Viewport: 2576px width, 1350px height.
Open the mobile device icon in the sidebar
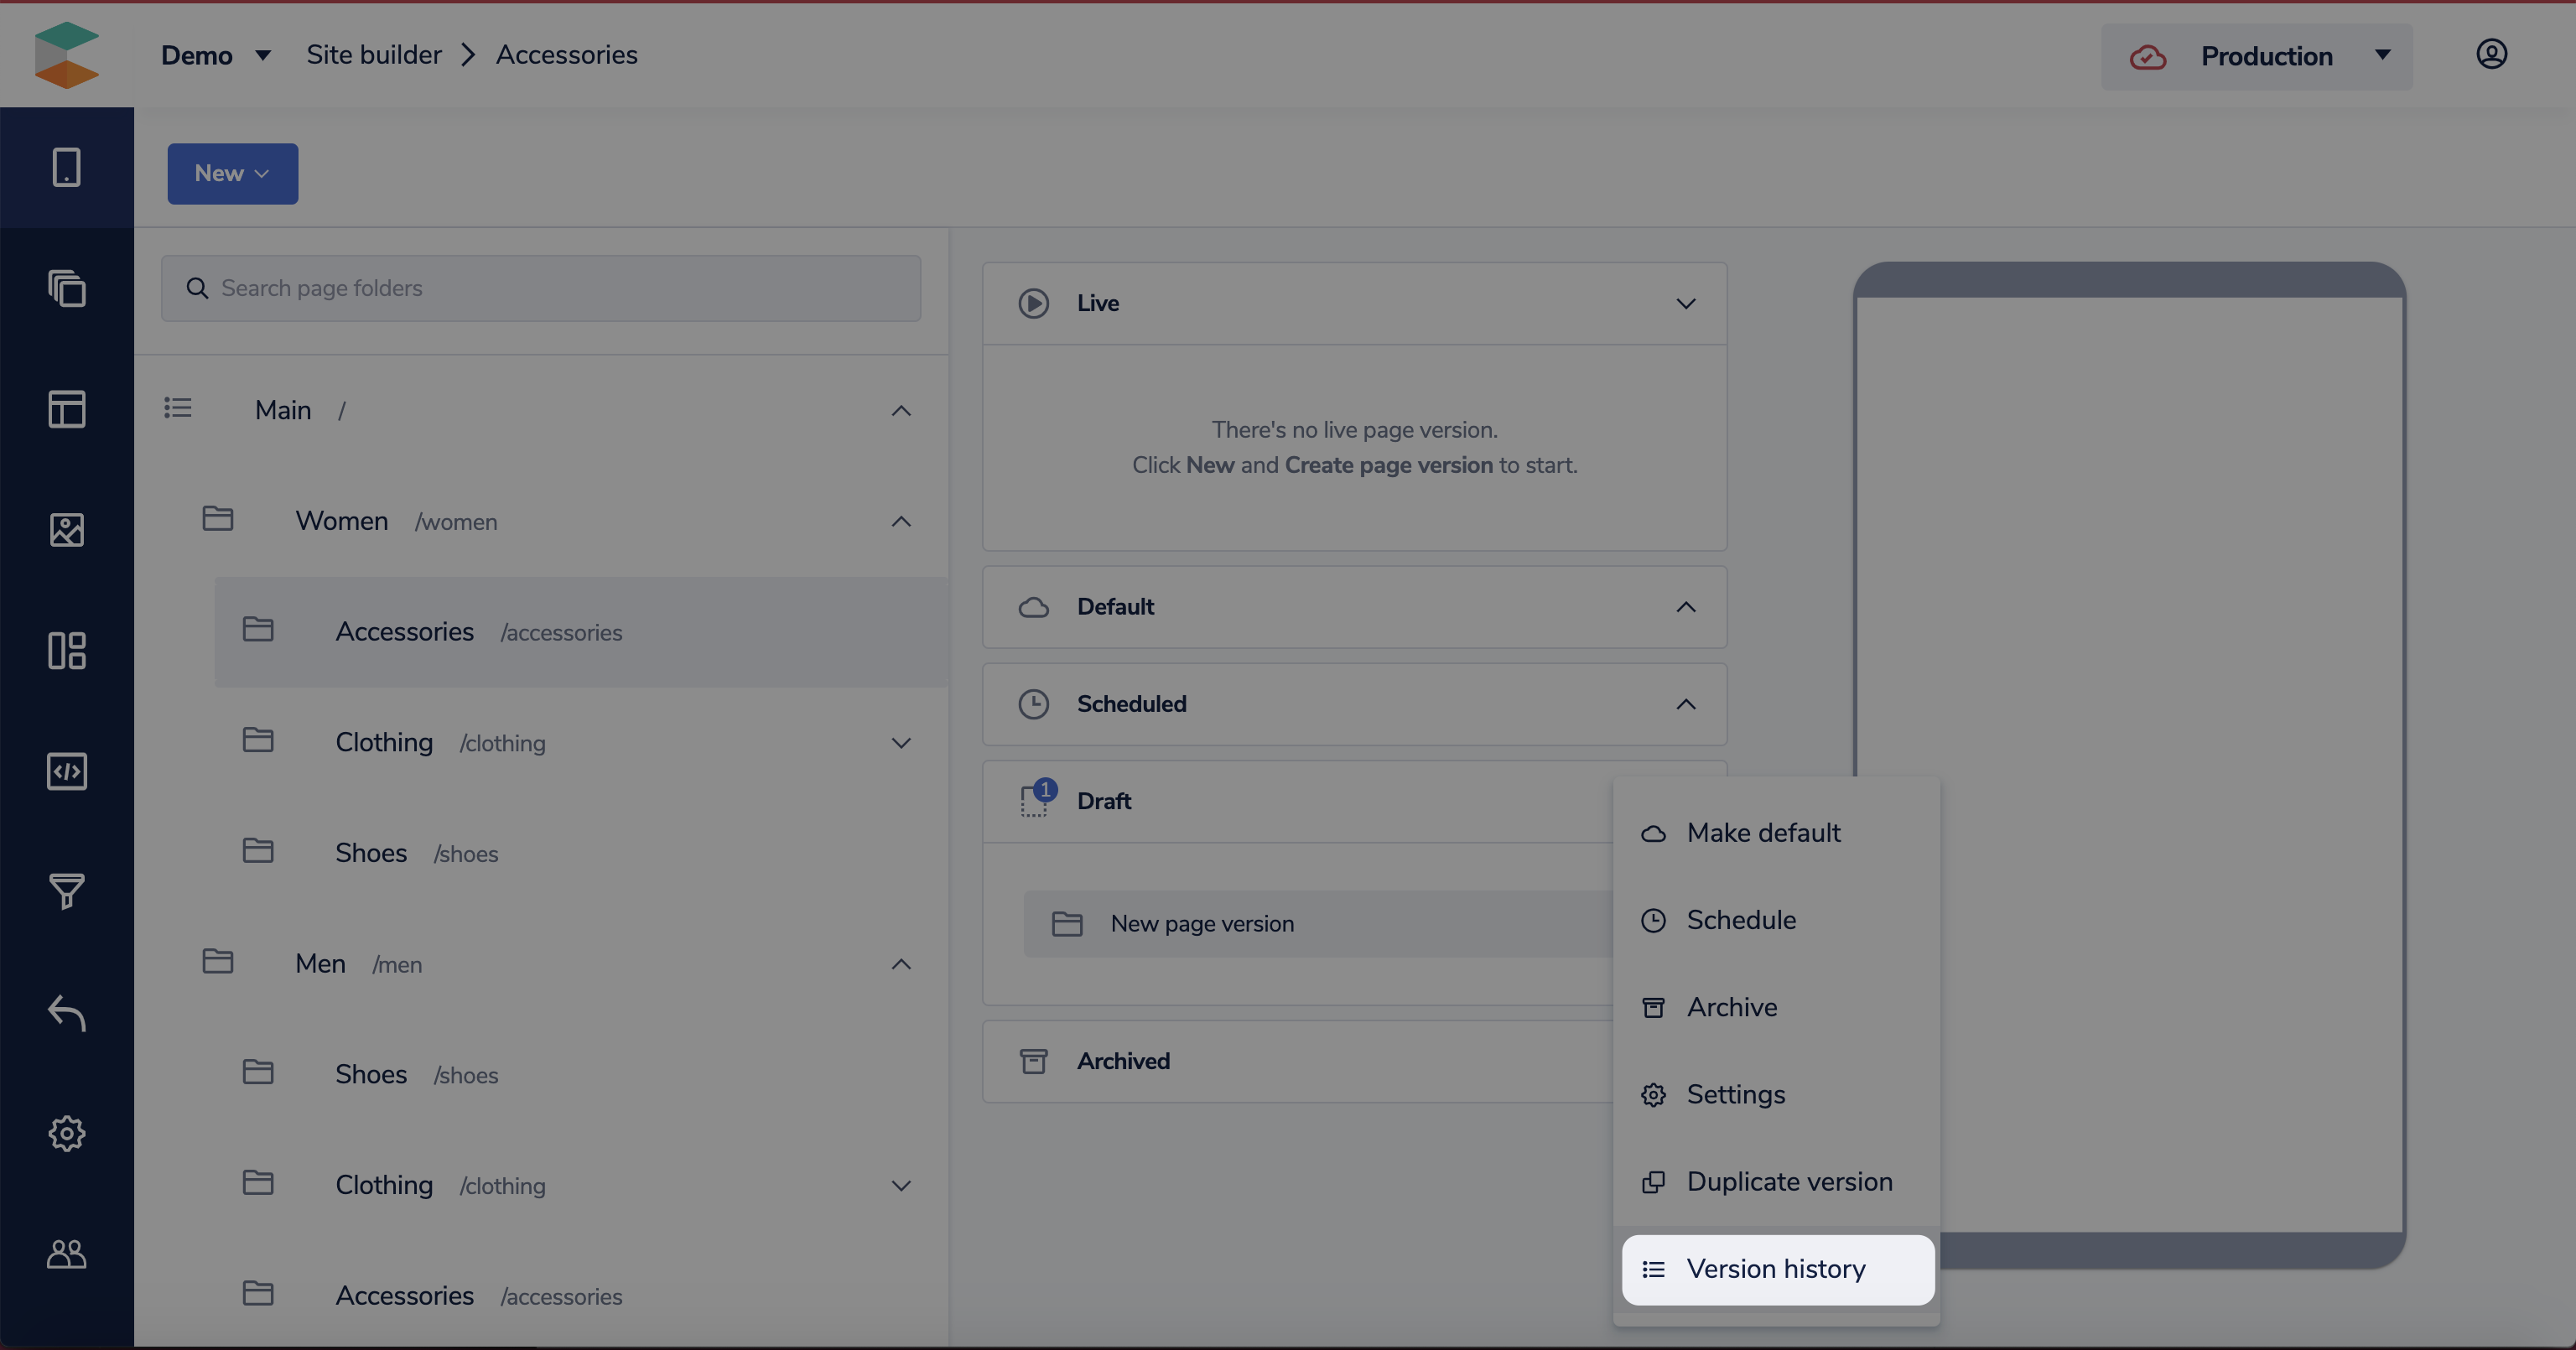(x=66, y=167)
